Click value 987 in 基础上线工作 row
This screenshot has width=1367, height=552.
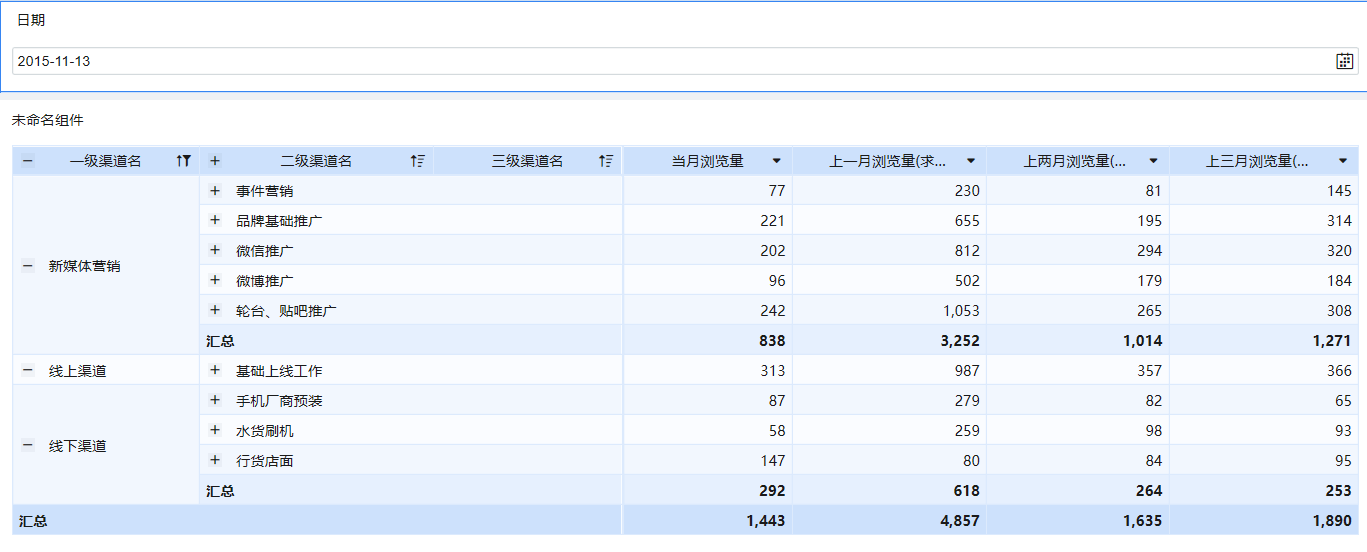[x=967, y=371]
